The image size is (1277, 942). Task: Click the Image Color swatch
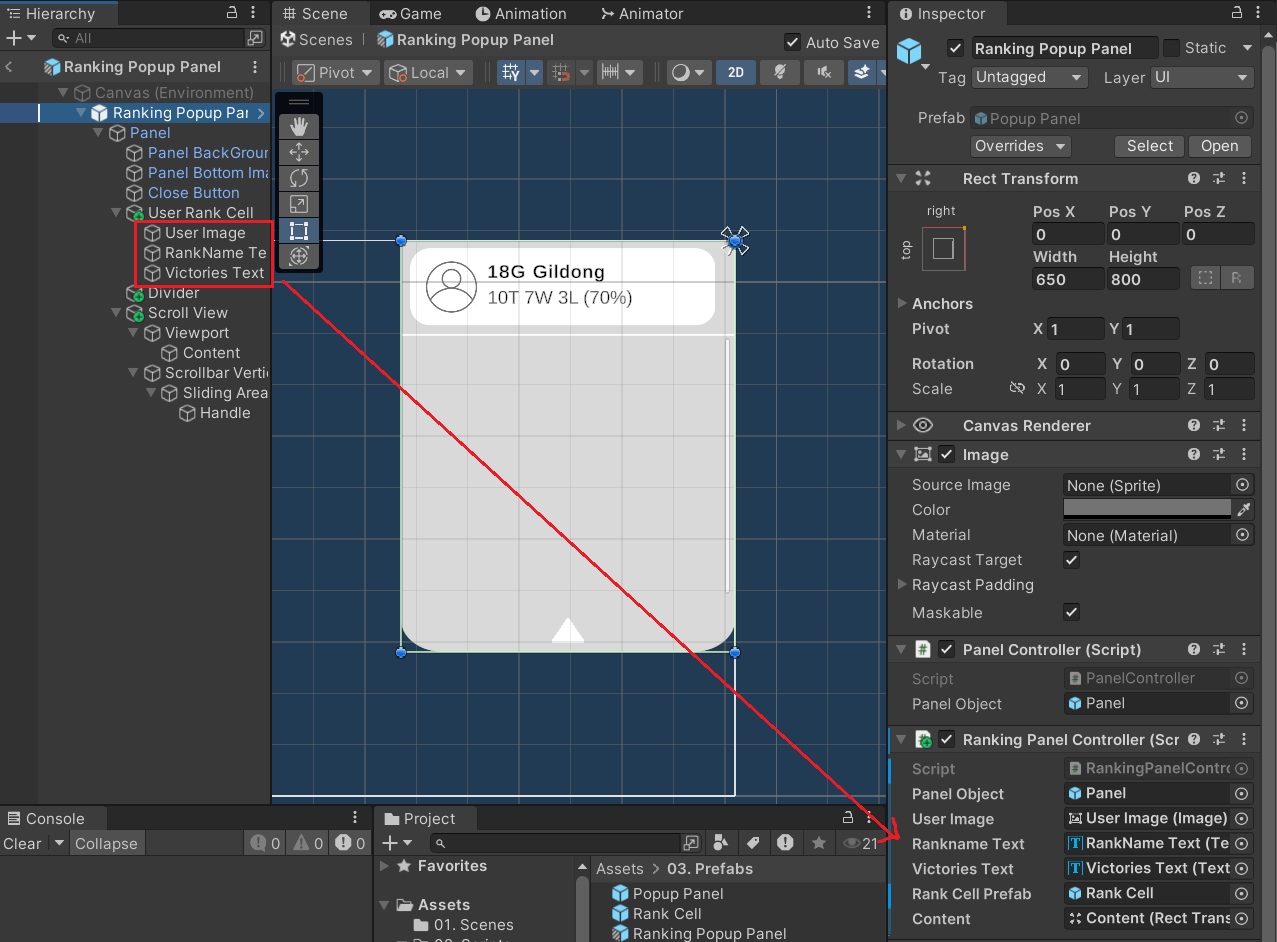point(1147,509)
